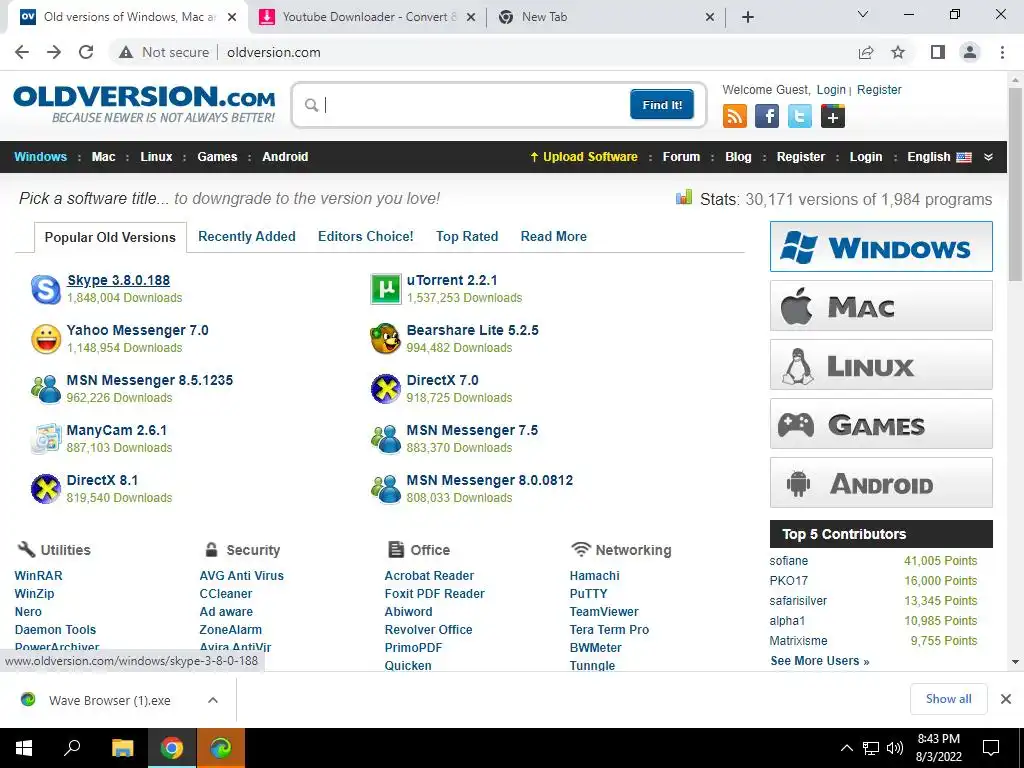
Task: Click the MSN Messenger 8.0.0812 icon
Action: click(386, 489)
